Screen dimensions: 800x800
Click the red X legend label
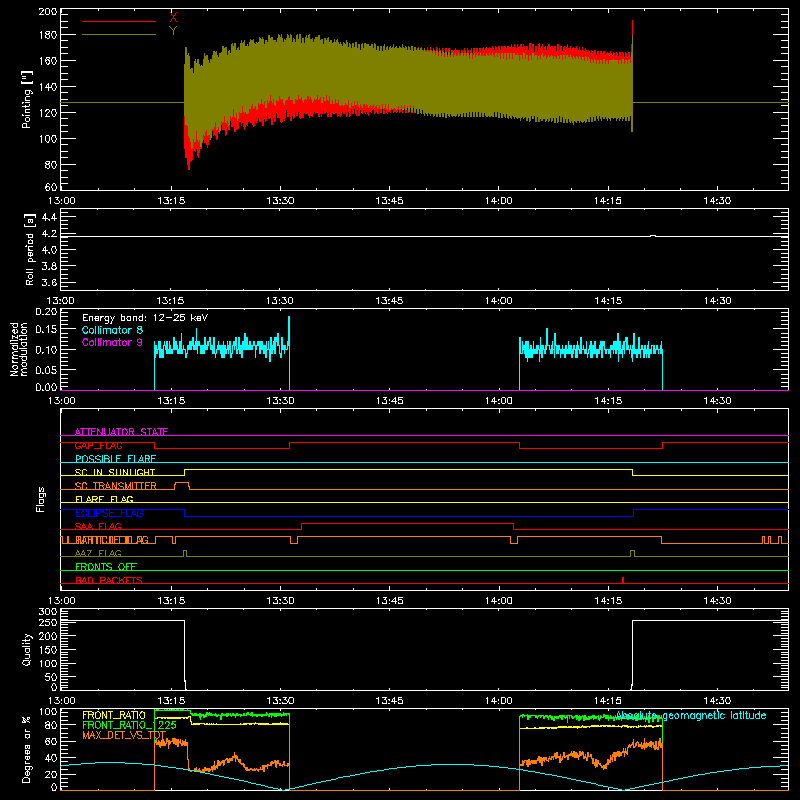[173, 18]
